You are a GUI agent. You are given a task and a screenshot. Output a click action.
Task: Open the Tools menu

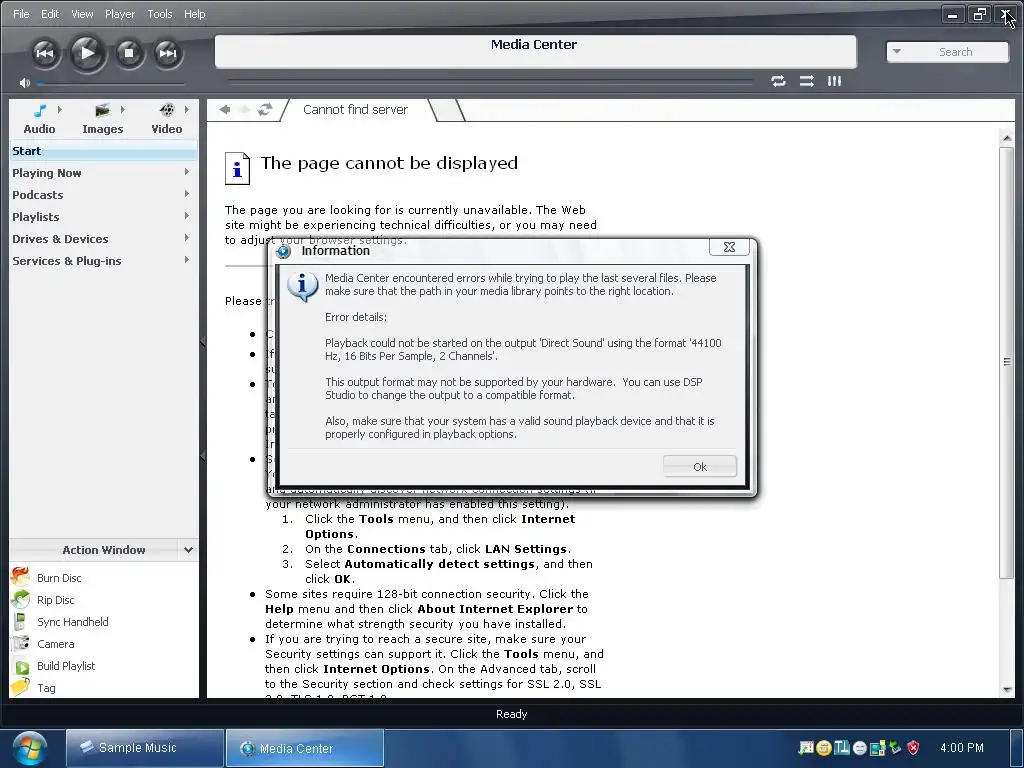pyautogui.click(x=159, y=14)
